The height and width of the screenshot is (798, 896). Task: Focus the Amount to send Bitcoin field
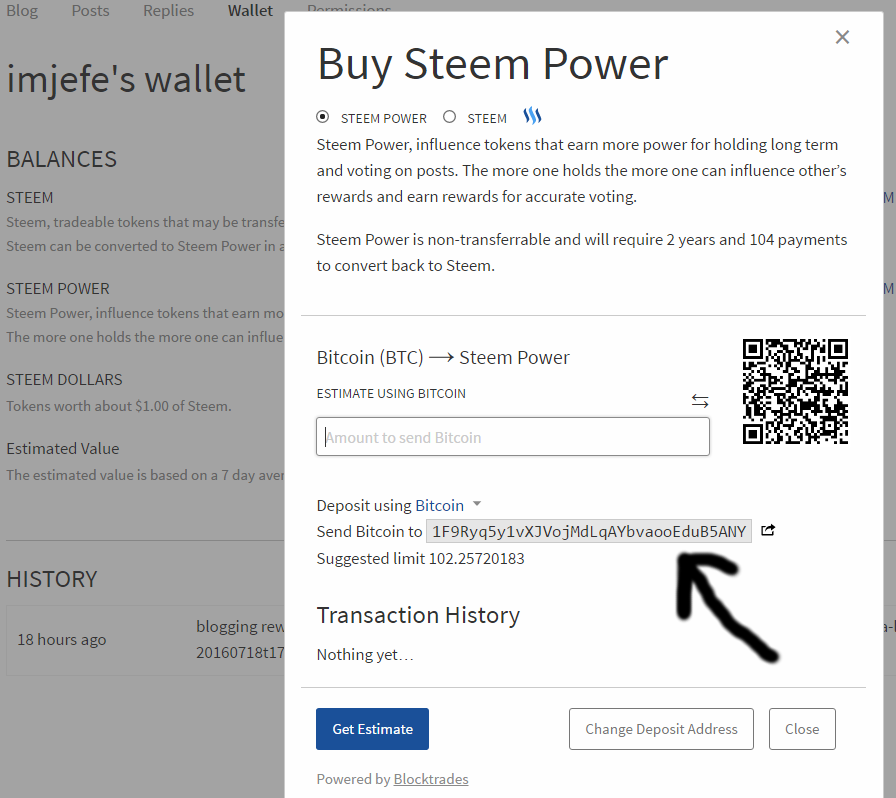(x=513, y=437)
